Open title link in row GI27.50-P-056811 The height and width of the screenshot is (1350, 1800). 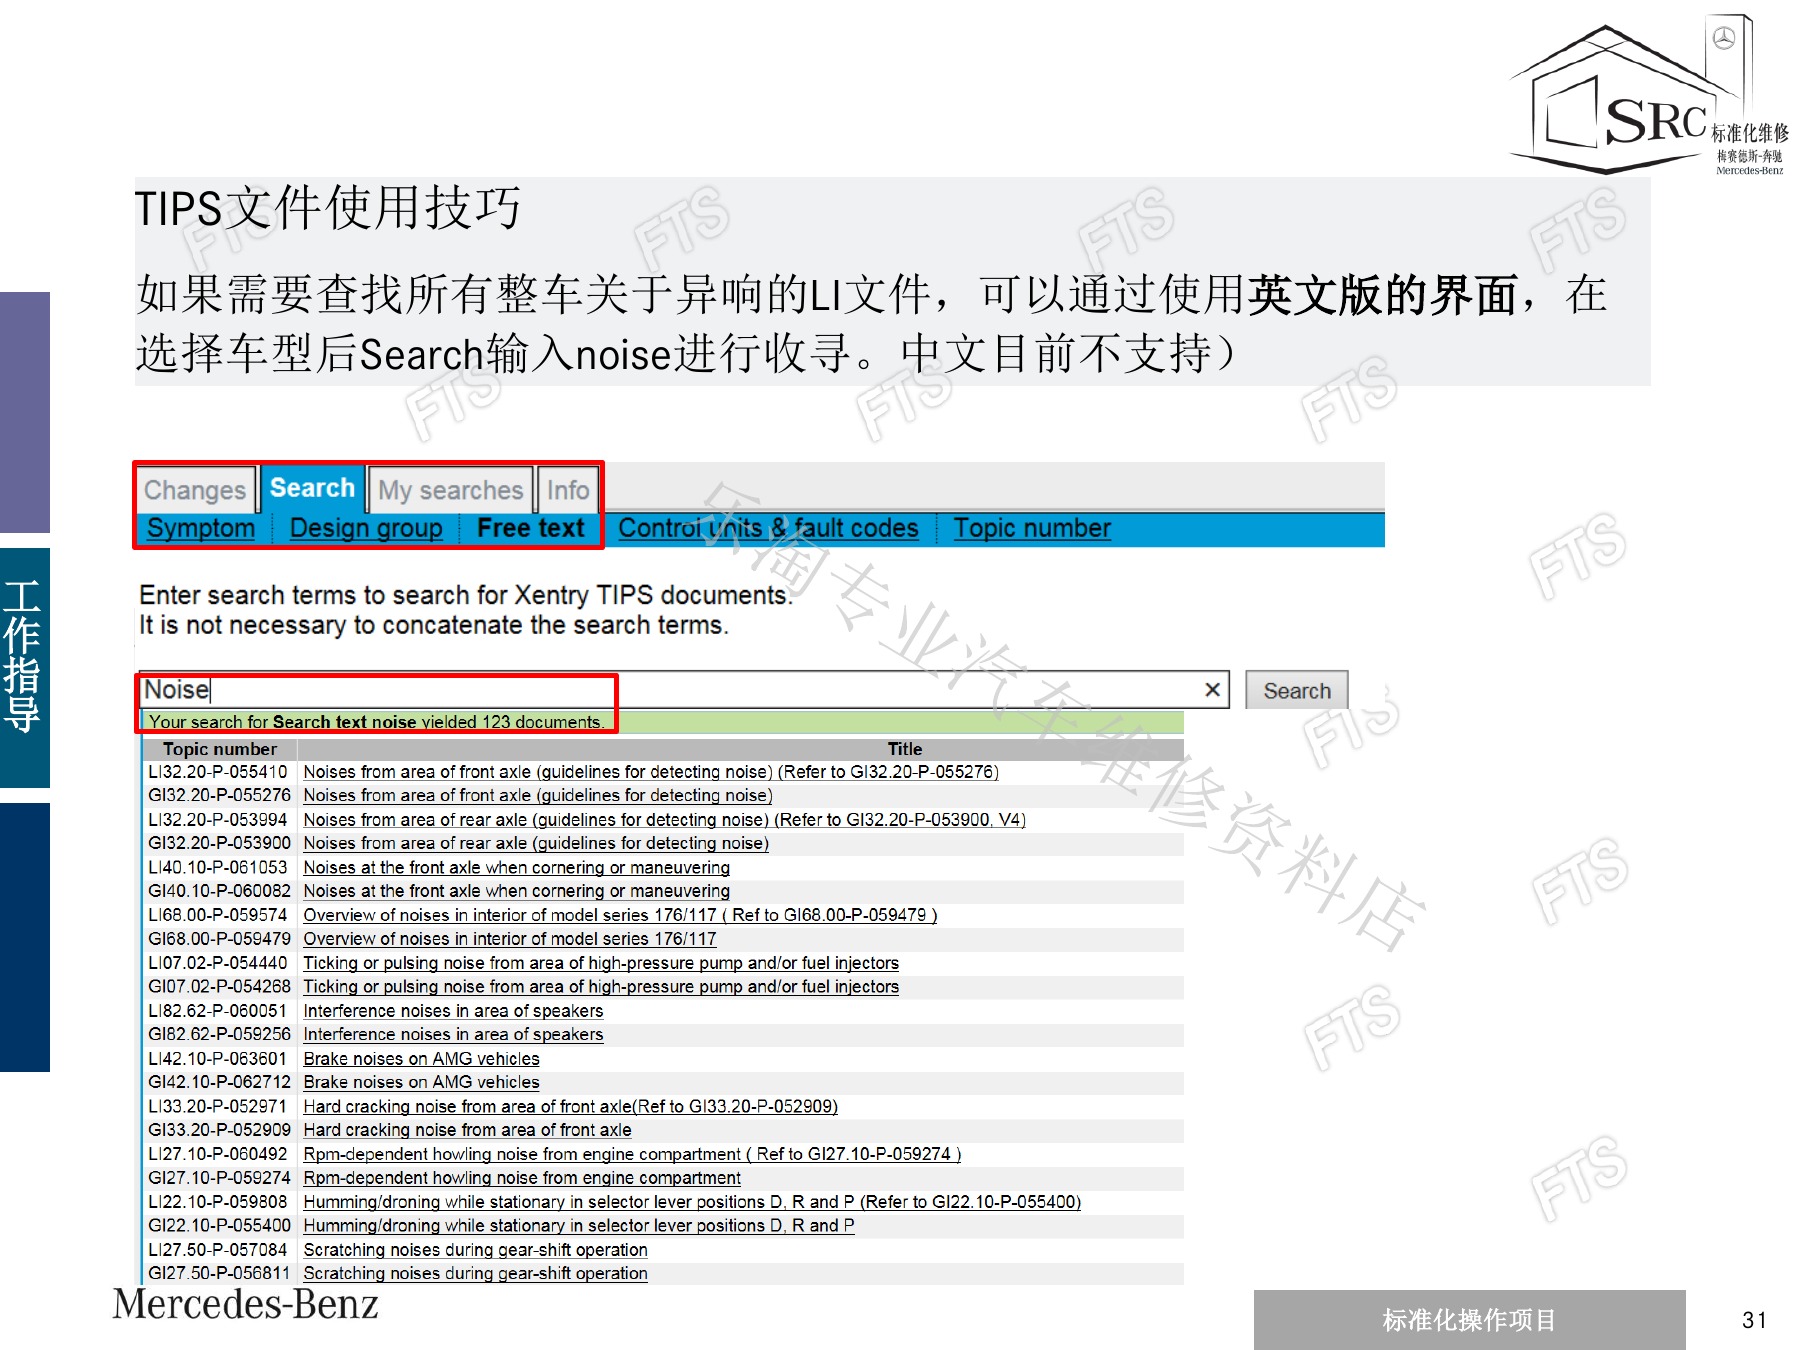pos(475,1274)
